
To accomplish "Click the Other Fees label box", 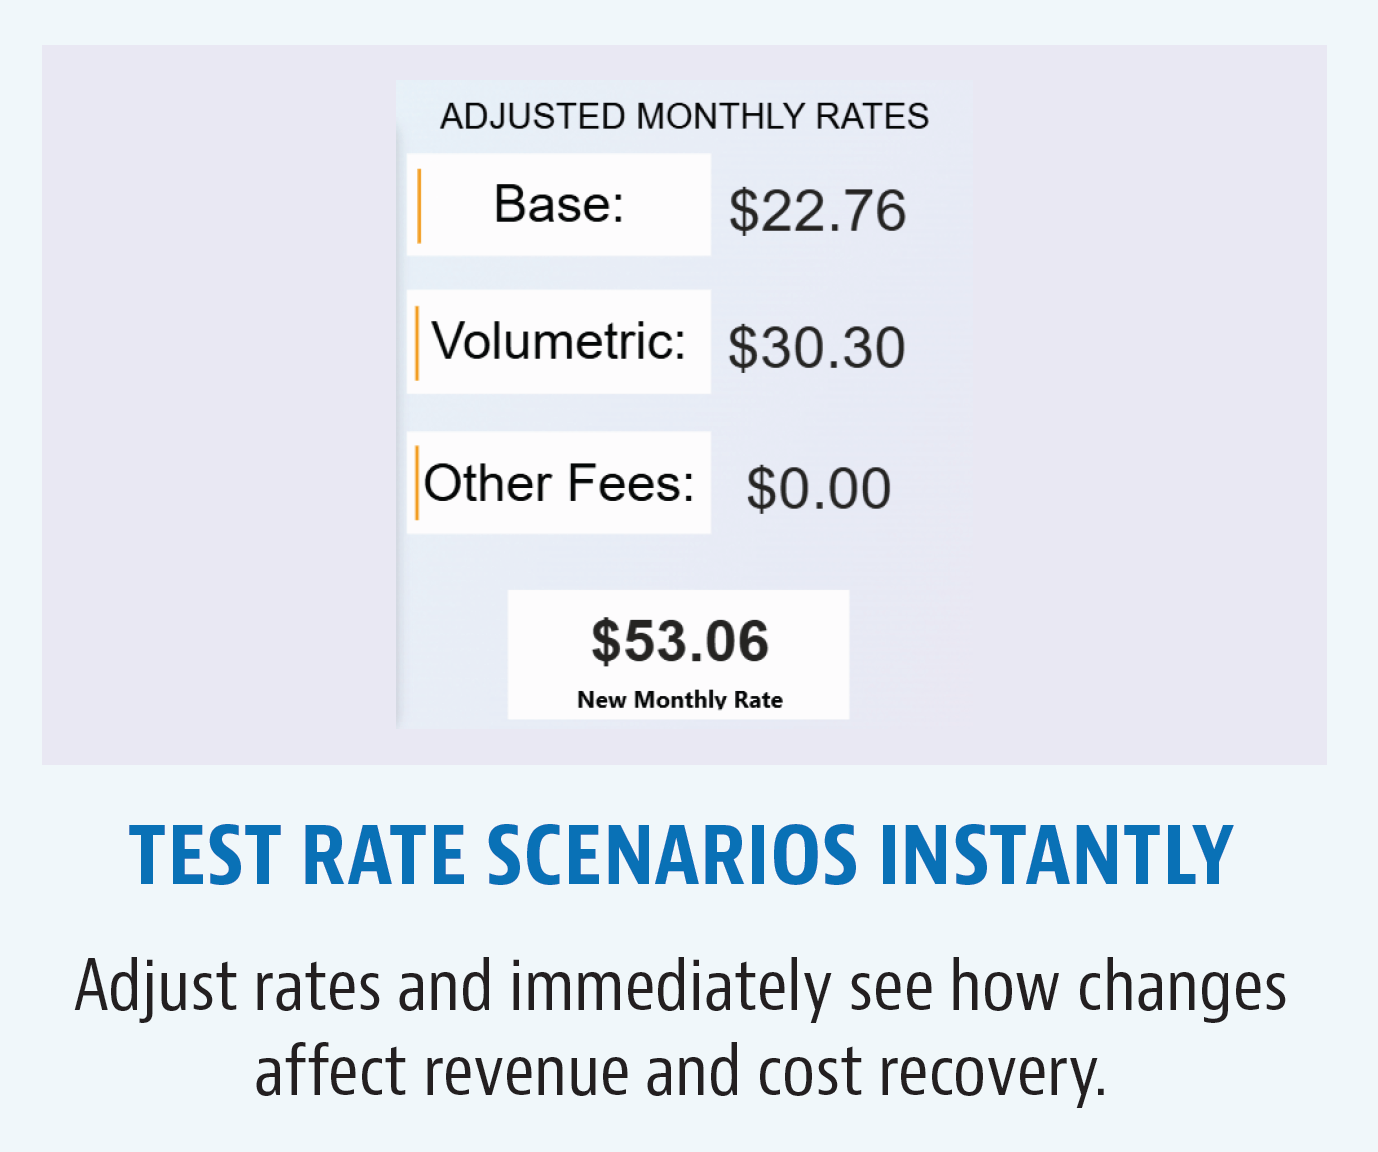I will [559, 483].
